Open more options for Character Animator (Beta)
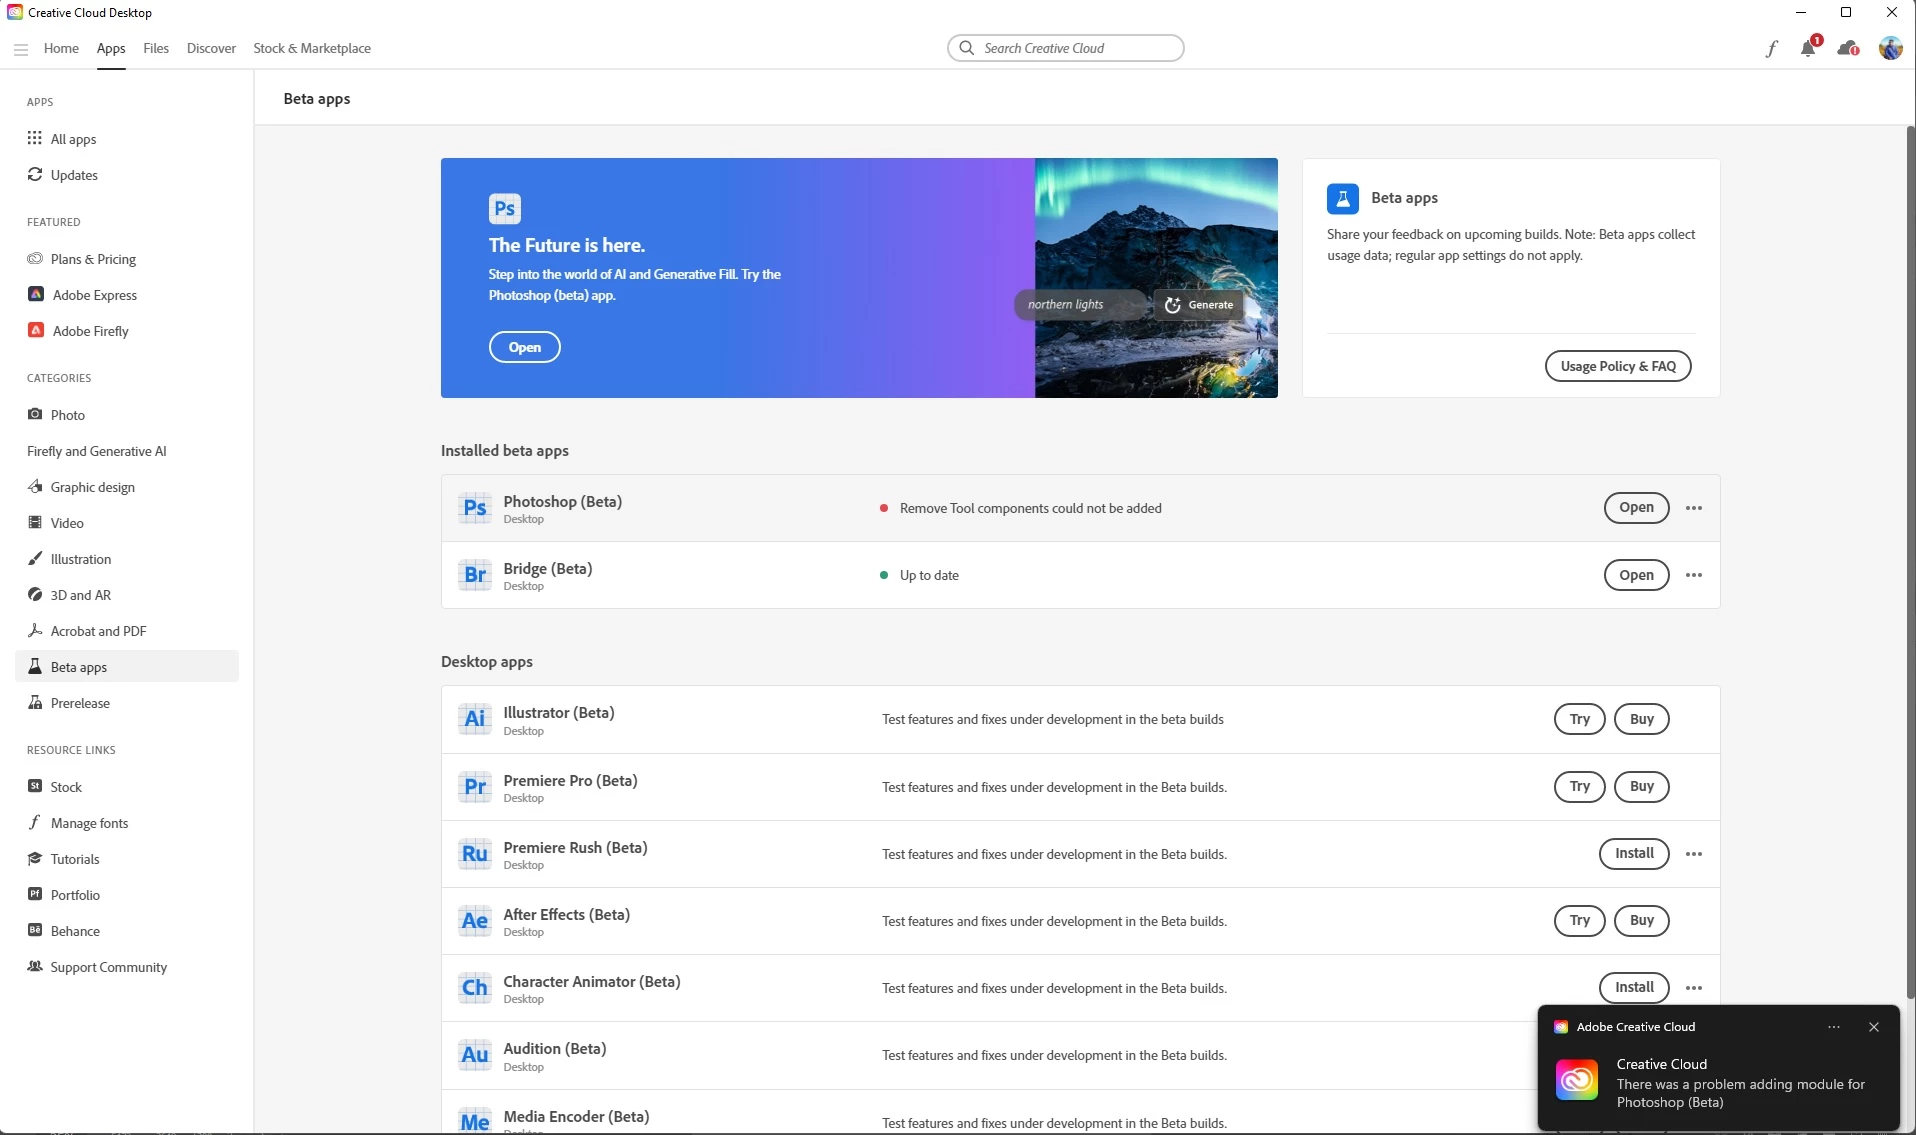This screenshot has width=1916, height=1135. tap(1694, 988)
